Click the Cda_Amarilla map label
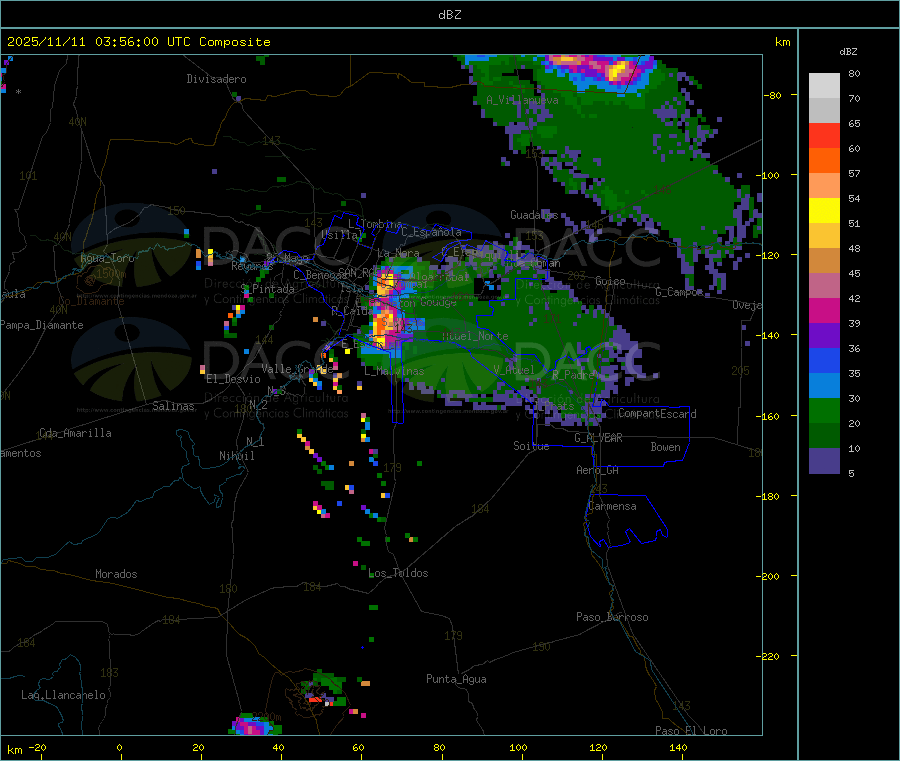Image resolution: width=900 pixels, height=761 pixels. pos(75,433)
